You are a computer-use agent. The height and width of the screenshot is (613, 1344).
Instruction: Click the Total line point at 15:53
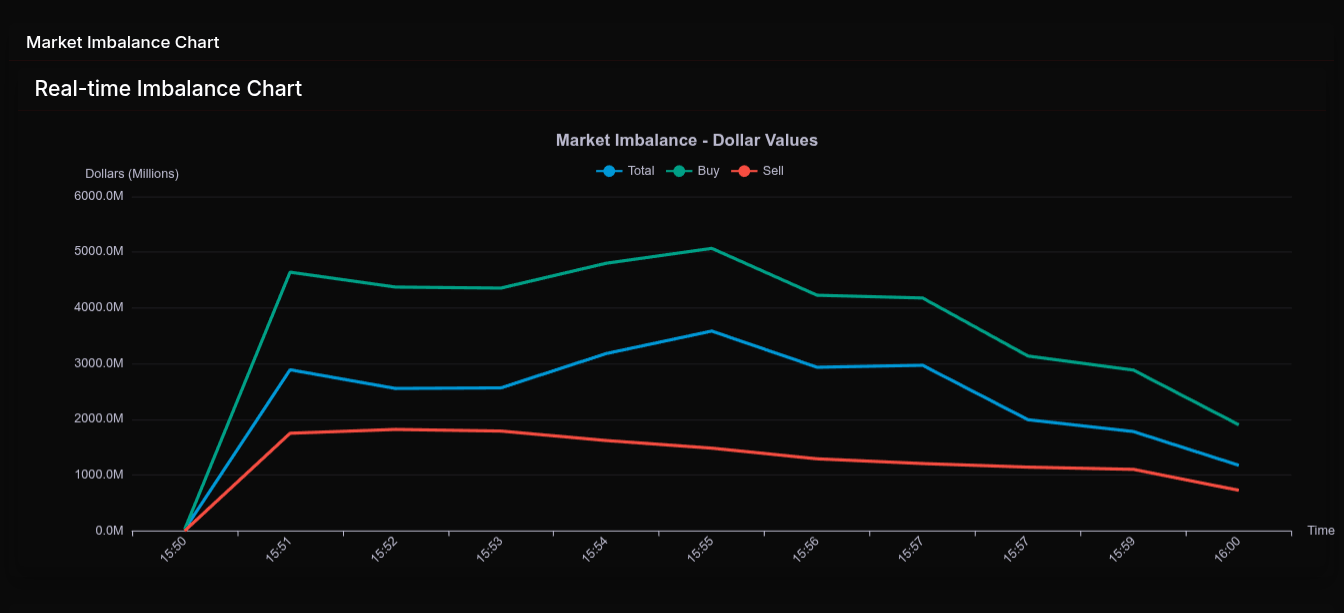coord(500,388)
